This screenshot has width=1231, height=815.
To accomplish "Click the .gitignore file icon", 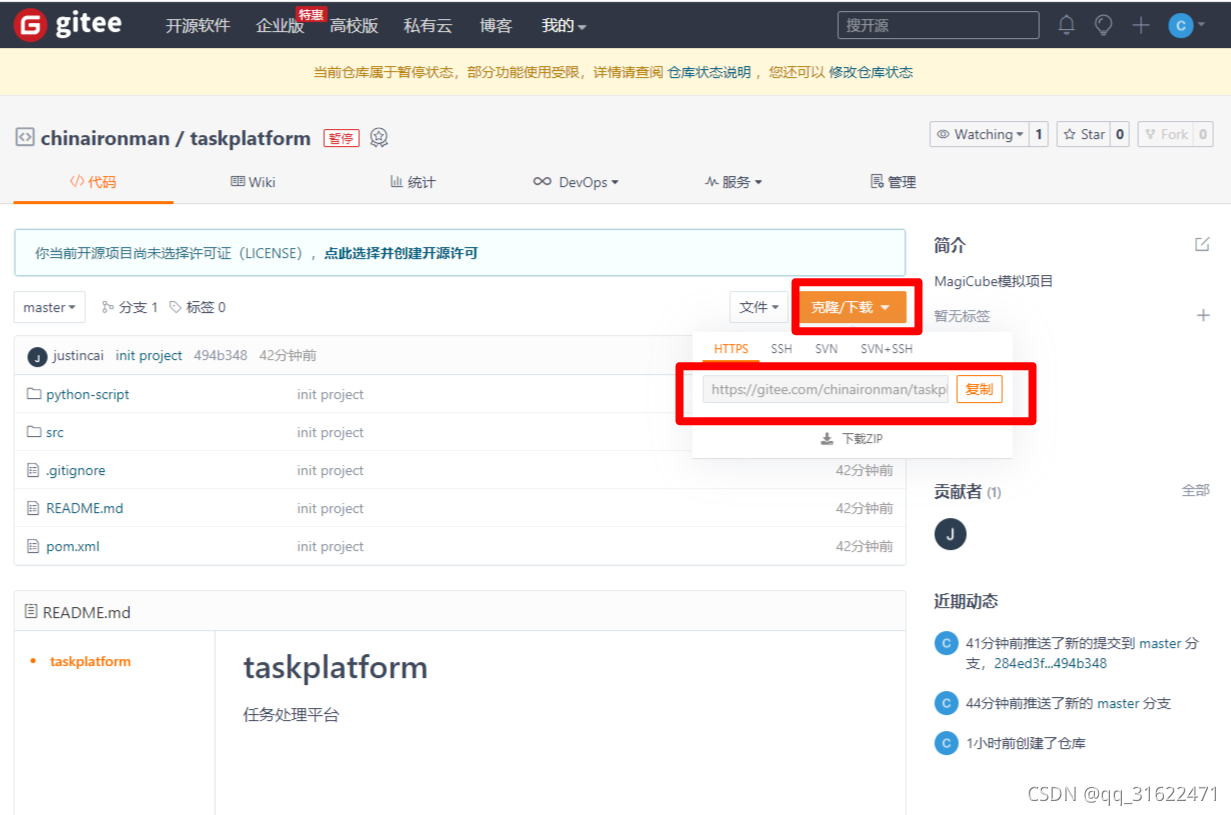I will coord(33,470).
